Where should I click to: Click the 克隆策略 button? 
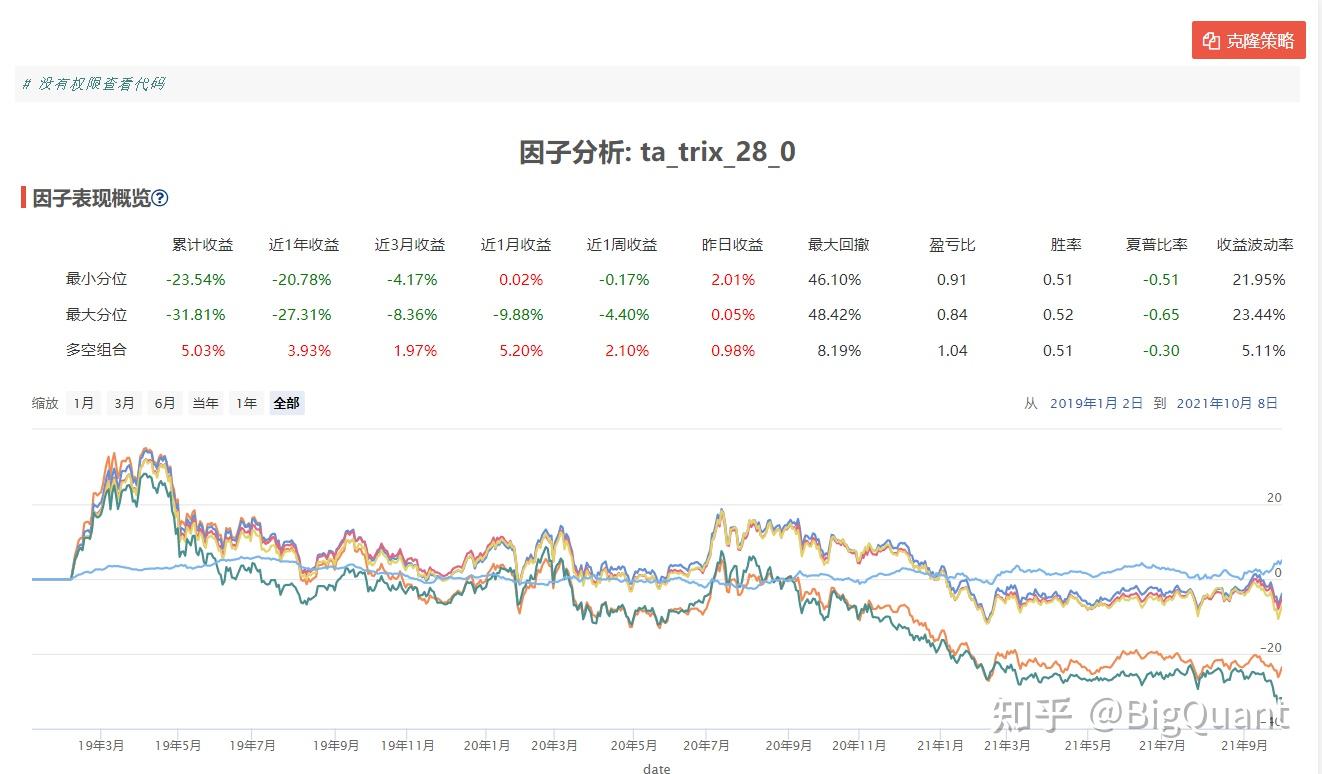tap(1248, 40)
